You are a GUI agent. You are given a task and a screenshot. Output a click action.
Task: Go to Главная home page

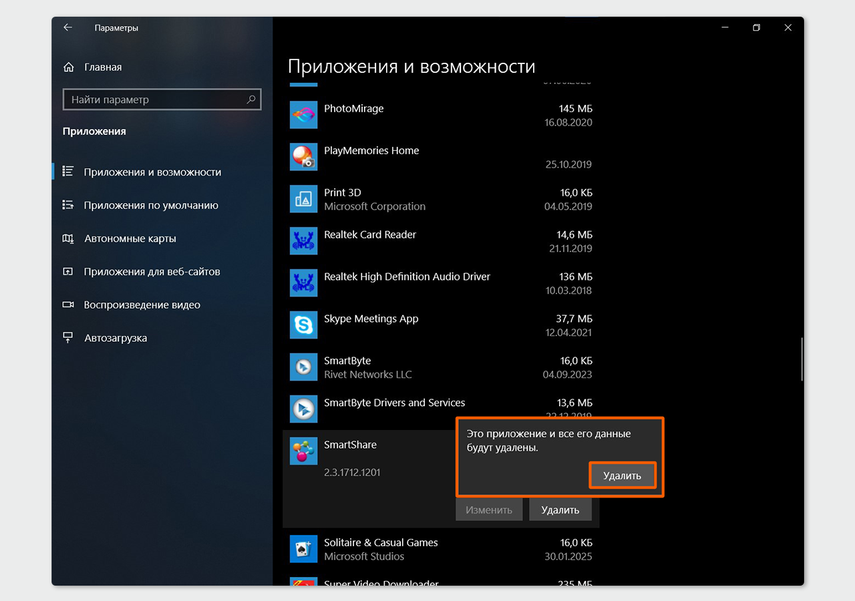102,67
